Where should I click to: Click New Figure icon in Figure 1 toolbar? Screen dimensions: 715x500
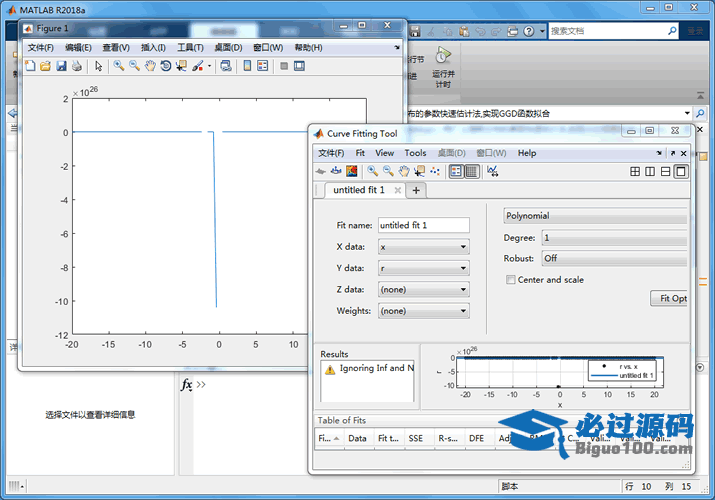[30, 66]
